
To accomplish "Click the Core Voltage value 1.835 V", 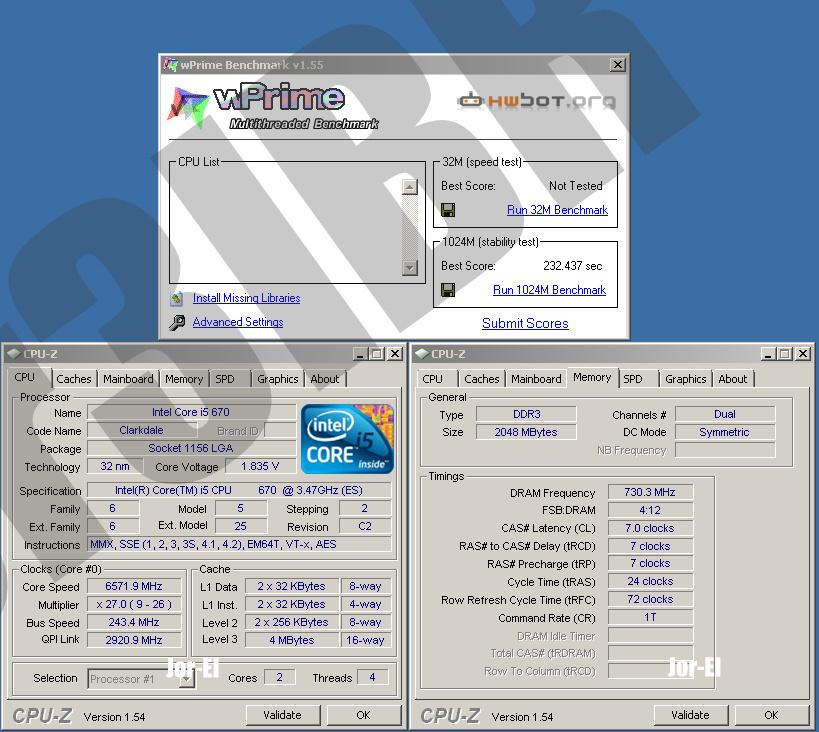I will pyautogui.click(x=260, y=466).
